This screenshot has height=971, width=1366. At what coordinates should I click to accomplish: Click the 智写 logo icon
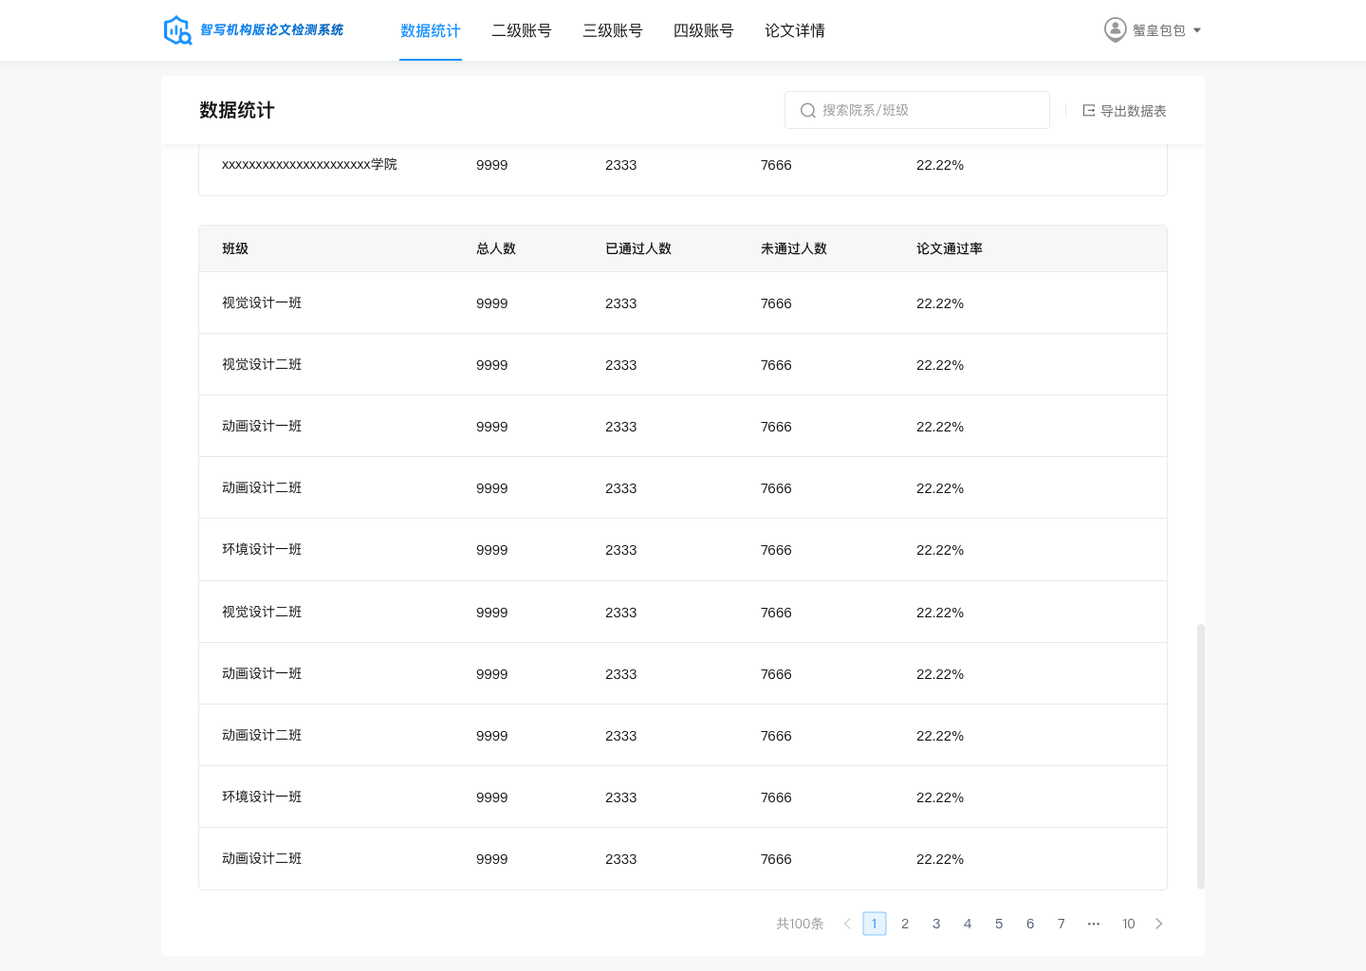tap(178, 30)
